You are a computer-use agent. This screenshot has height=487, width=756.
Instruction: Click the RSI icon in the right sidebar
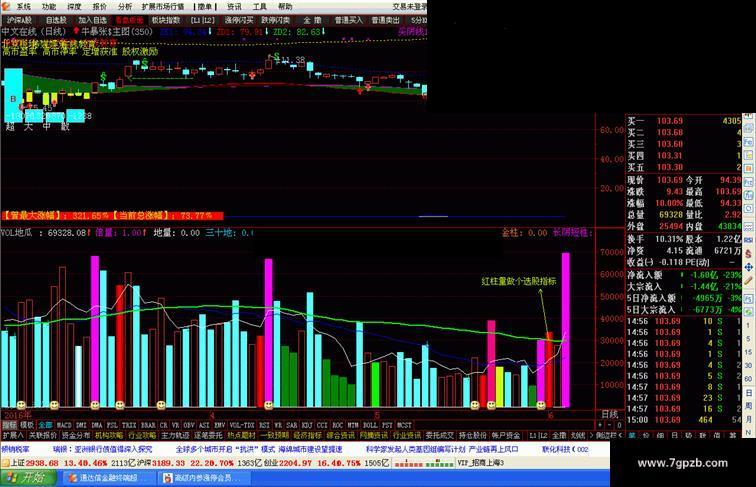748,239
